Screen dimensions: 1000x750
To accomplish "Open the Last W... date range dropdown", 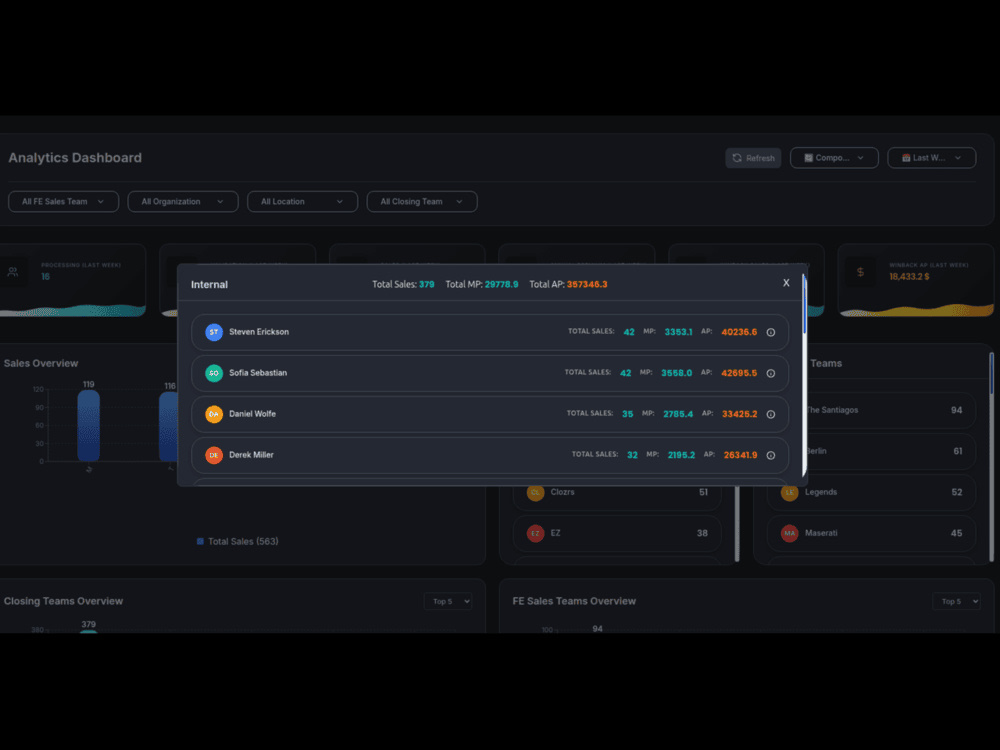I will (932, 158).
